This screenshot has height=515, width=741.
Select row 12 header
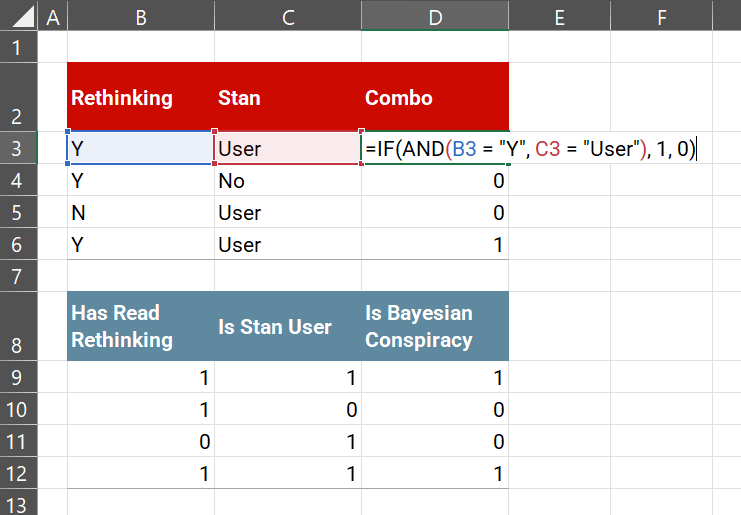coord(18,473)
